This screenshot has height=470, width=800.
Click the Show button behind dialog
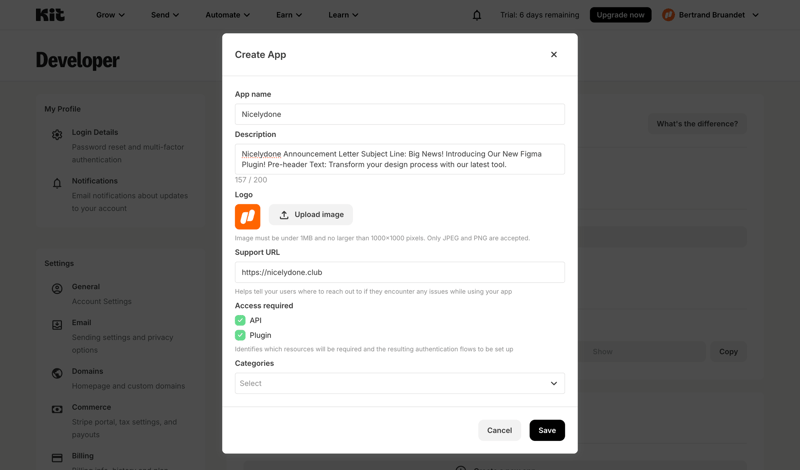(602, 352)
